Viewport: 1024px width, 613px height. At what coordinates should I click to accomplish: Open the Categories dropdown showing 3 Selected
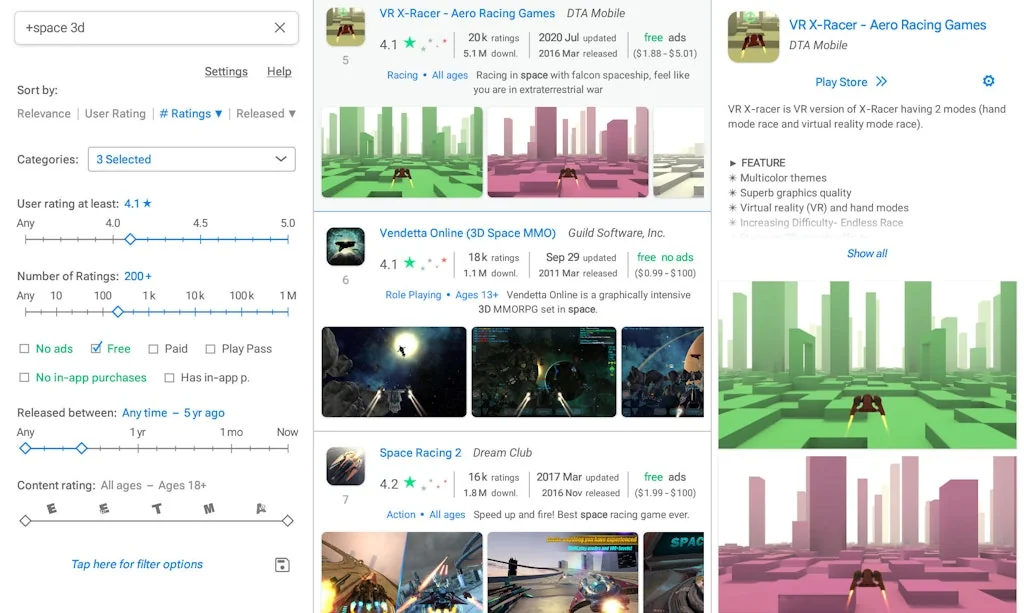tap(191, 159)
